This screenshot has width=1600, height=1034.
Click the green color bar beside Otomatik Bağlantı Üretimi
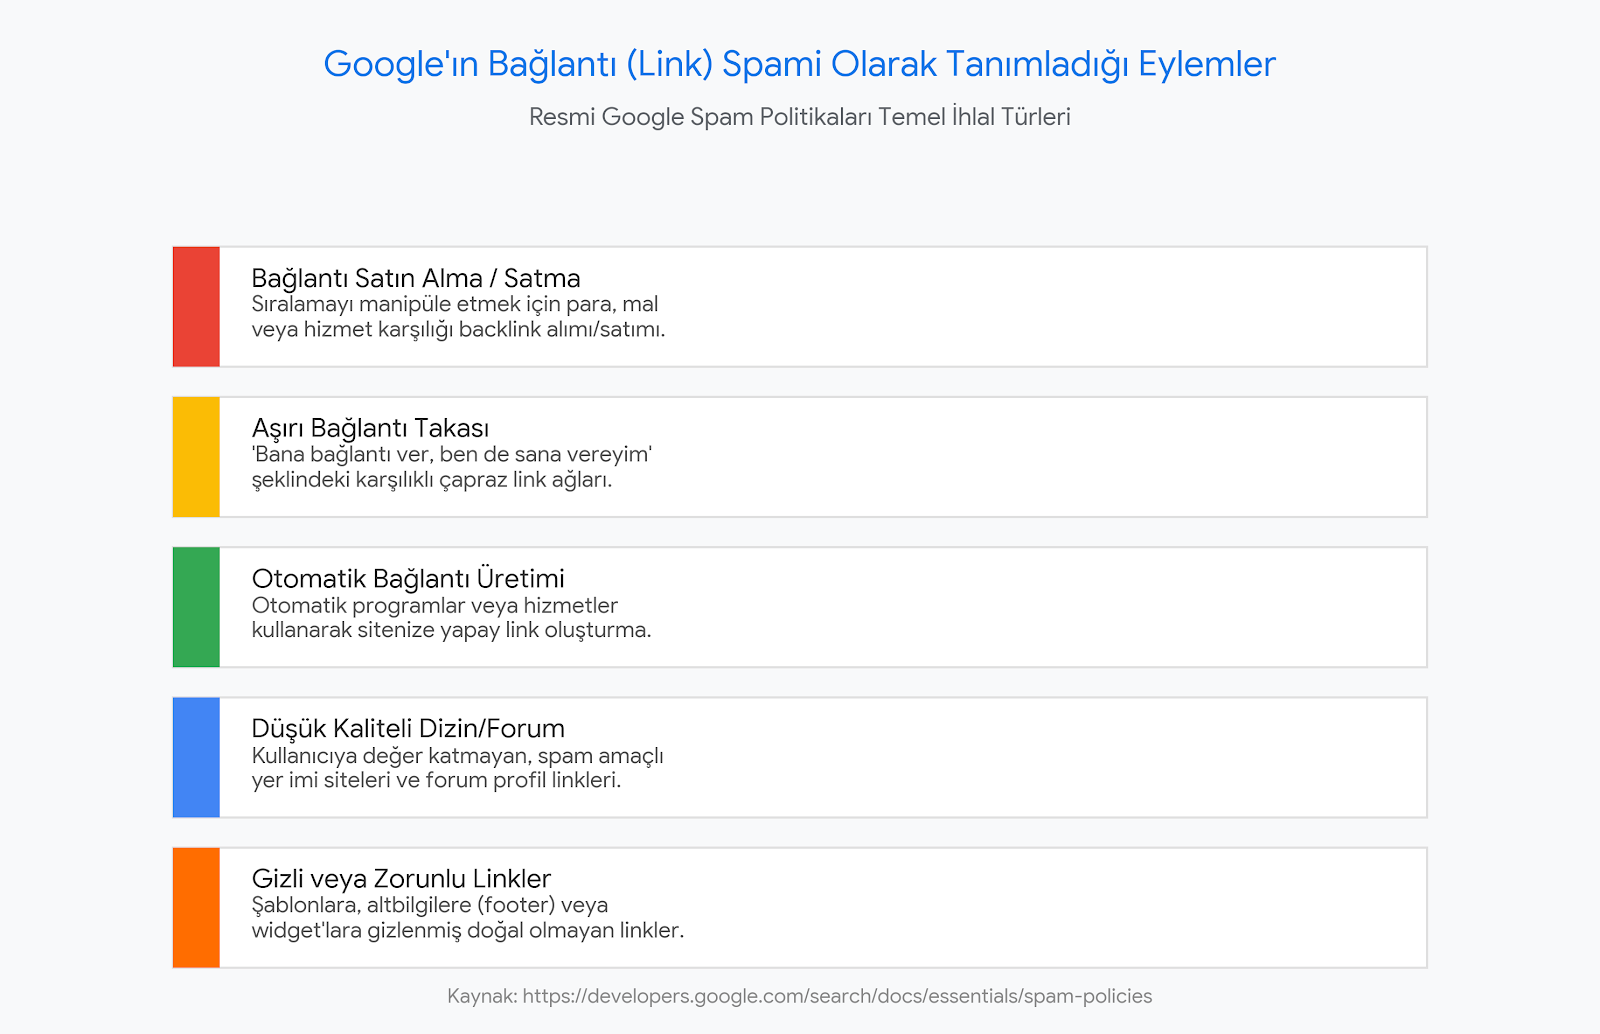pos(196,607)
